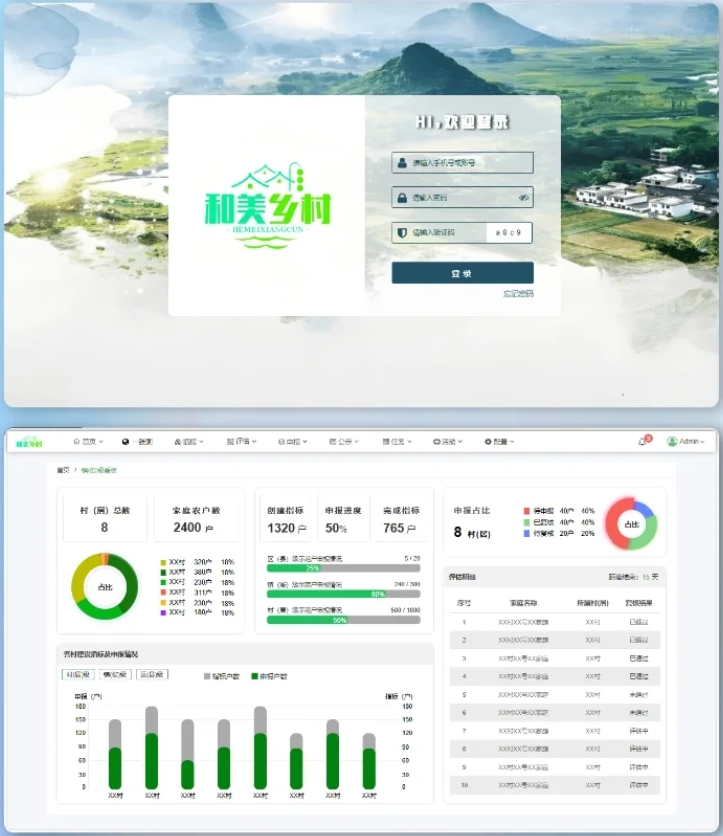Switch to 镇(街)级 tab in bar chart
This screenshot has height=836, width=723.
coord(115,674)
